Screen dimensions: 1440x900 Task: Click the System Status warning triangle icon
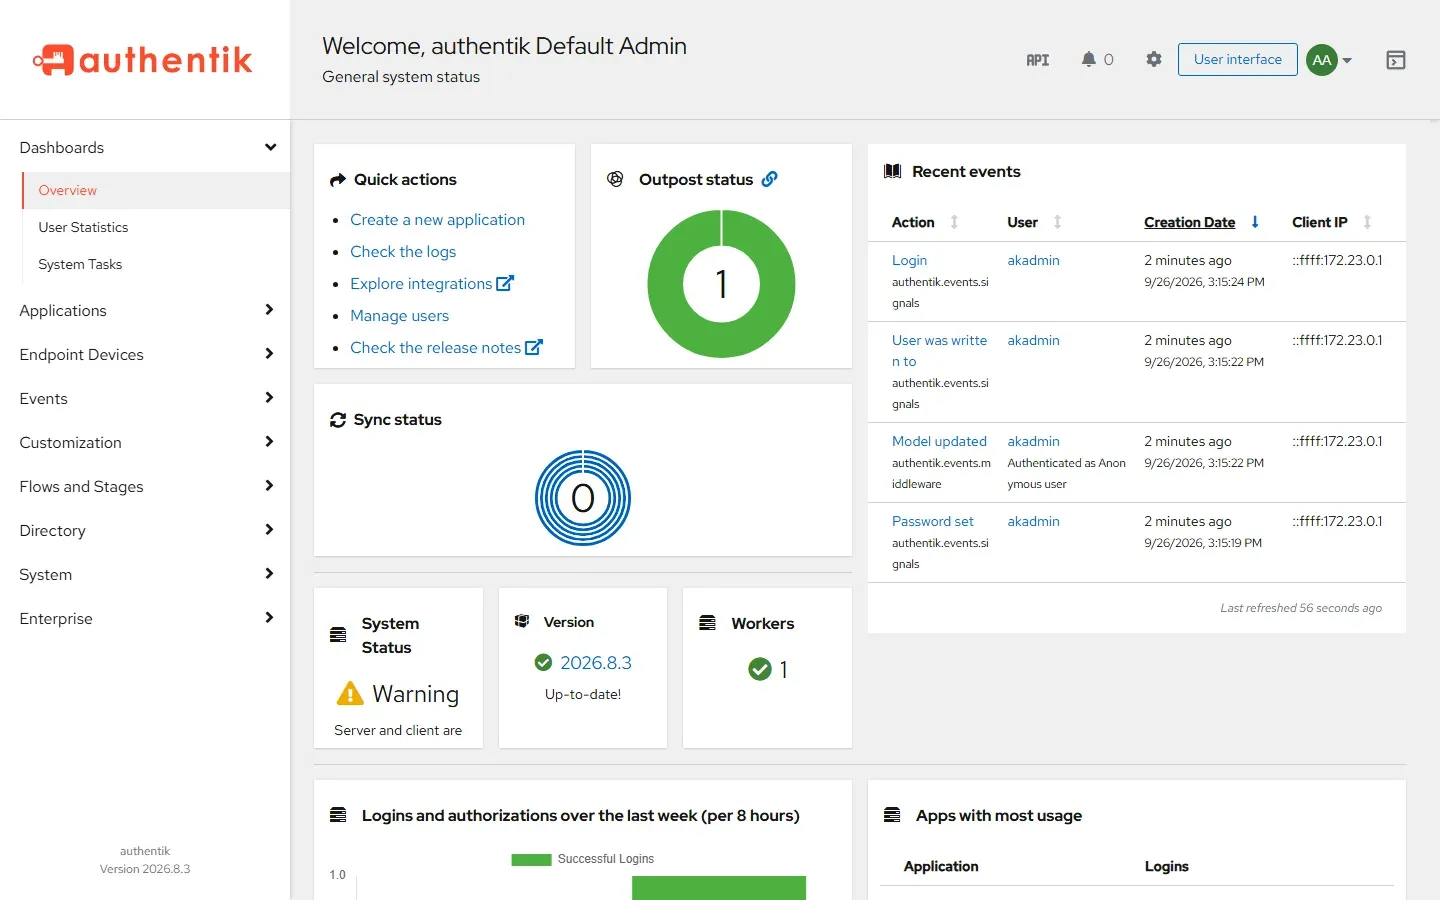350,693
